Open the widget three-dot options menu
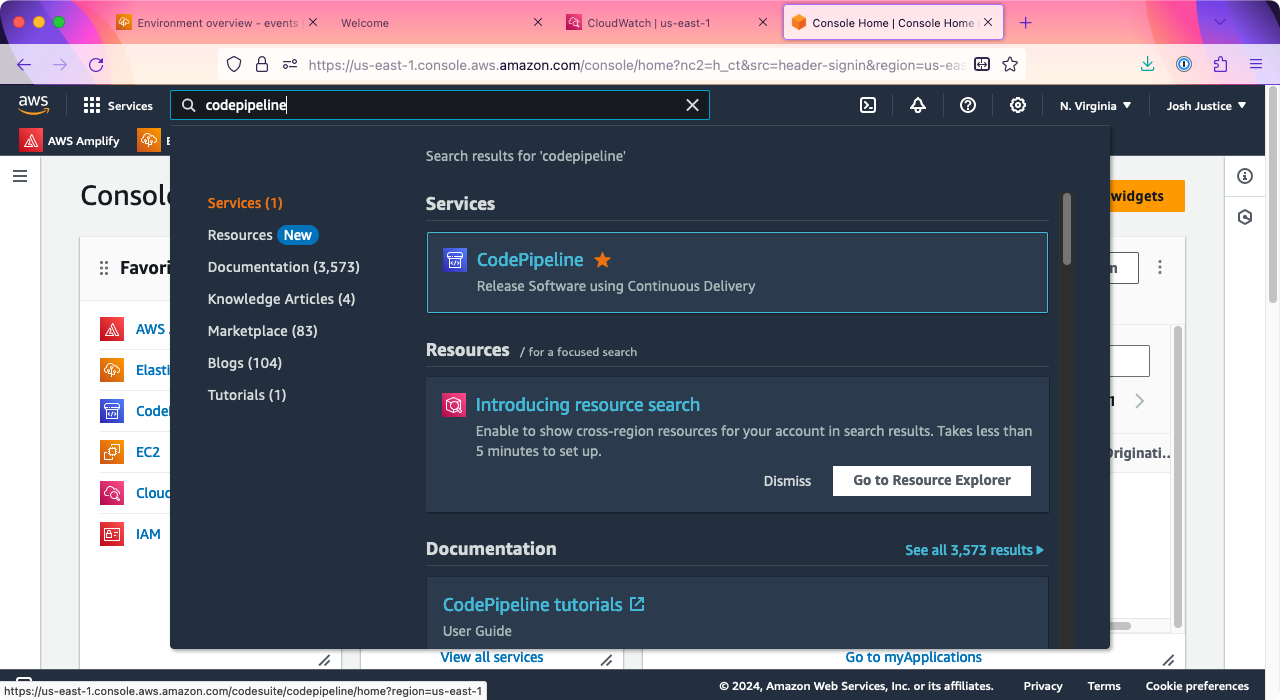 click(x=1160, y=268)
